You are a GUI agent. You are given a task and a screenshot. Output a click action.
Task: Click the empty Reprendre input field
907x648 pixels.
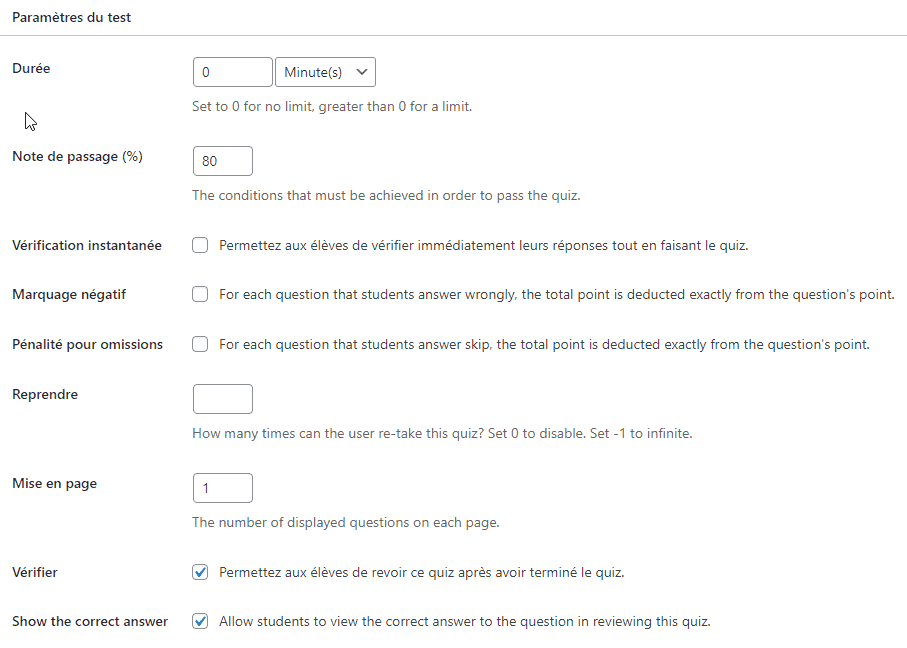pos(222,398)
